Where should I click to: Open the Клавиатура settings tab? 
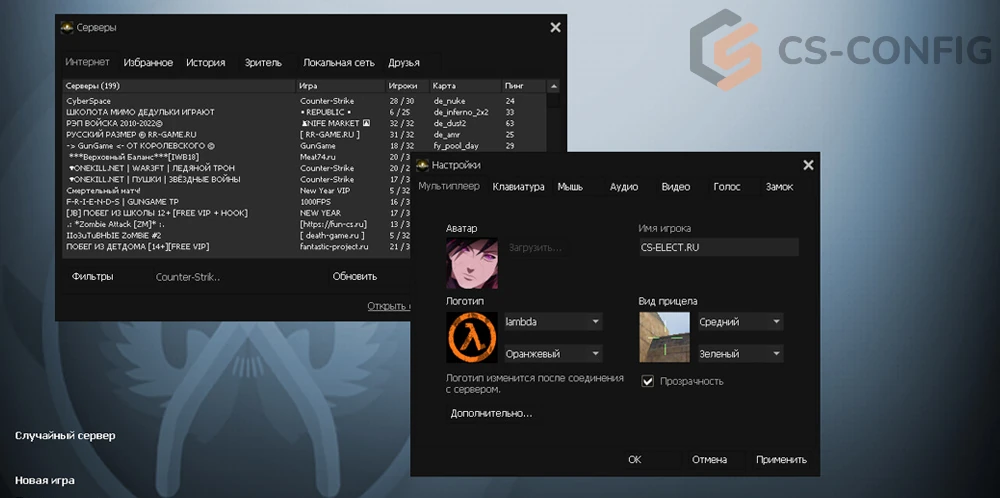click(518, 187)
